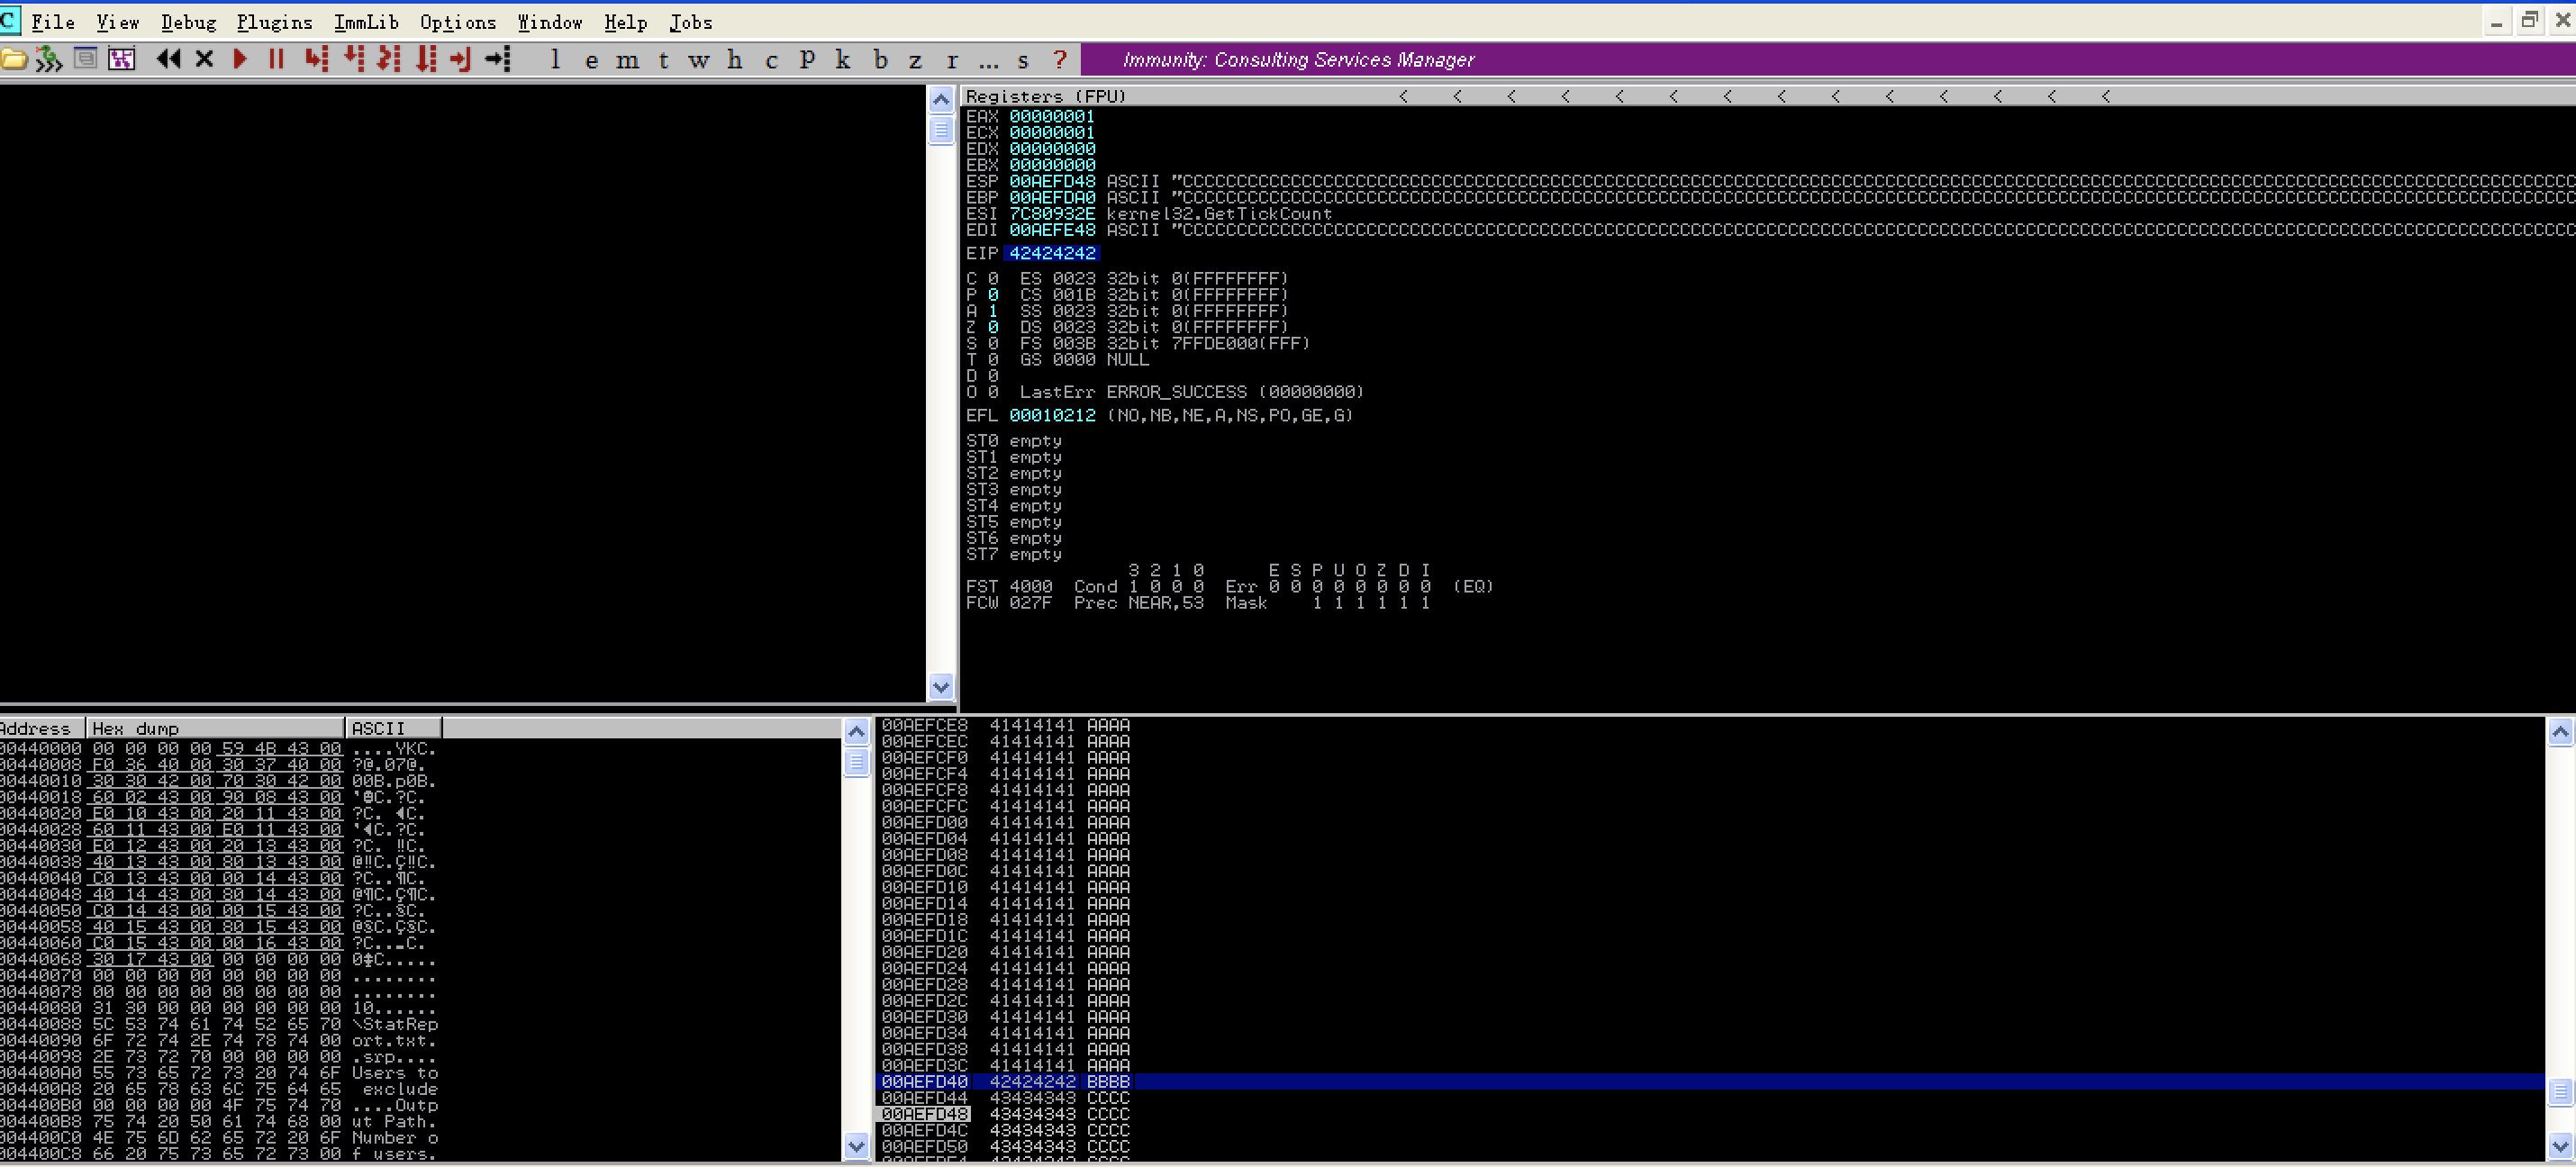Image resolution: width=2576 pixels, height=1167 pixels.
Task: Open the Options menu
Action: (x=458, y=22)
